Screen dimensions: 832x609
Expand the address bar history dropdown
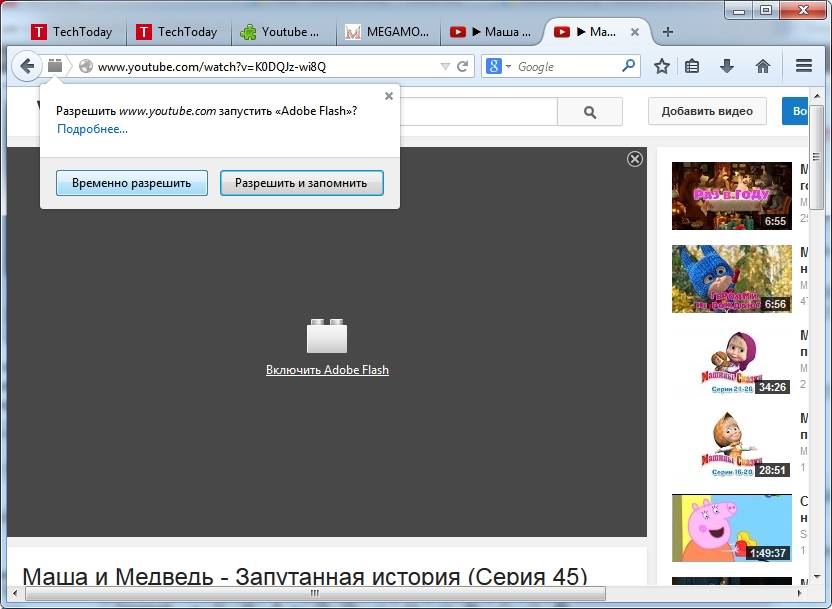click(x=445, y=67)
